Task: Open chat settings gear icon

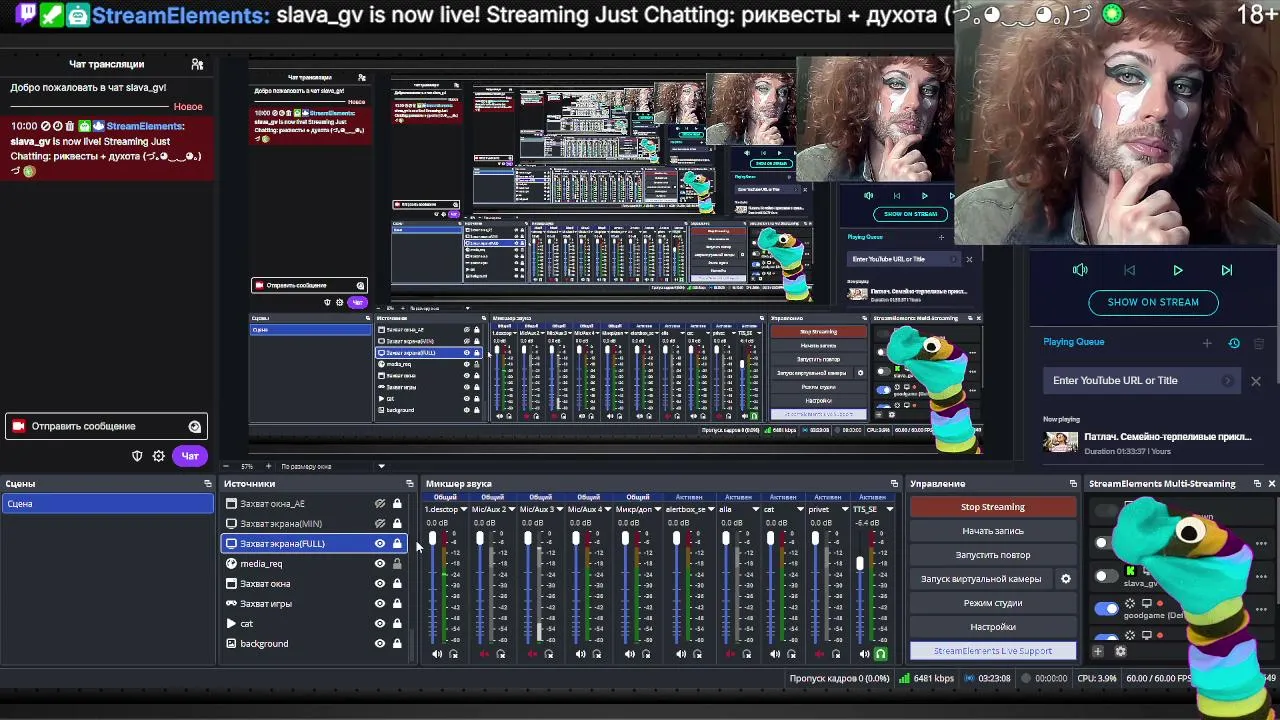Action: (x=158, y=456)
